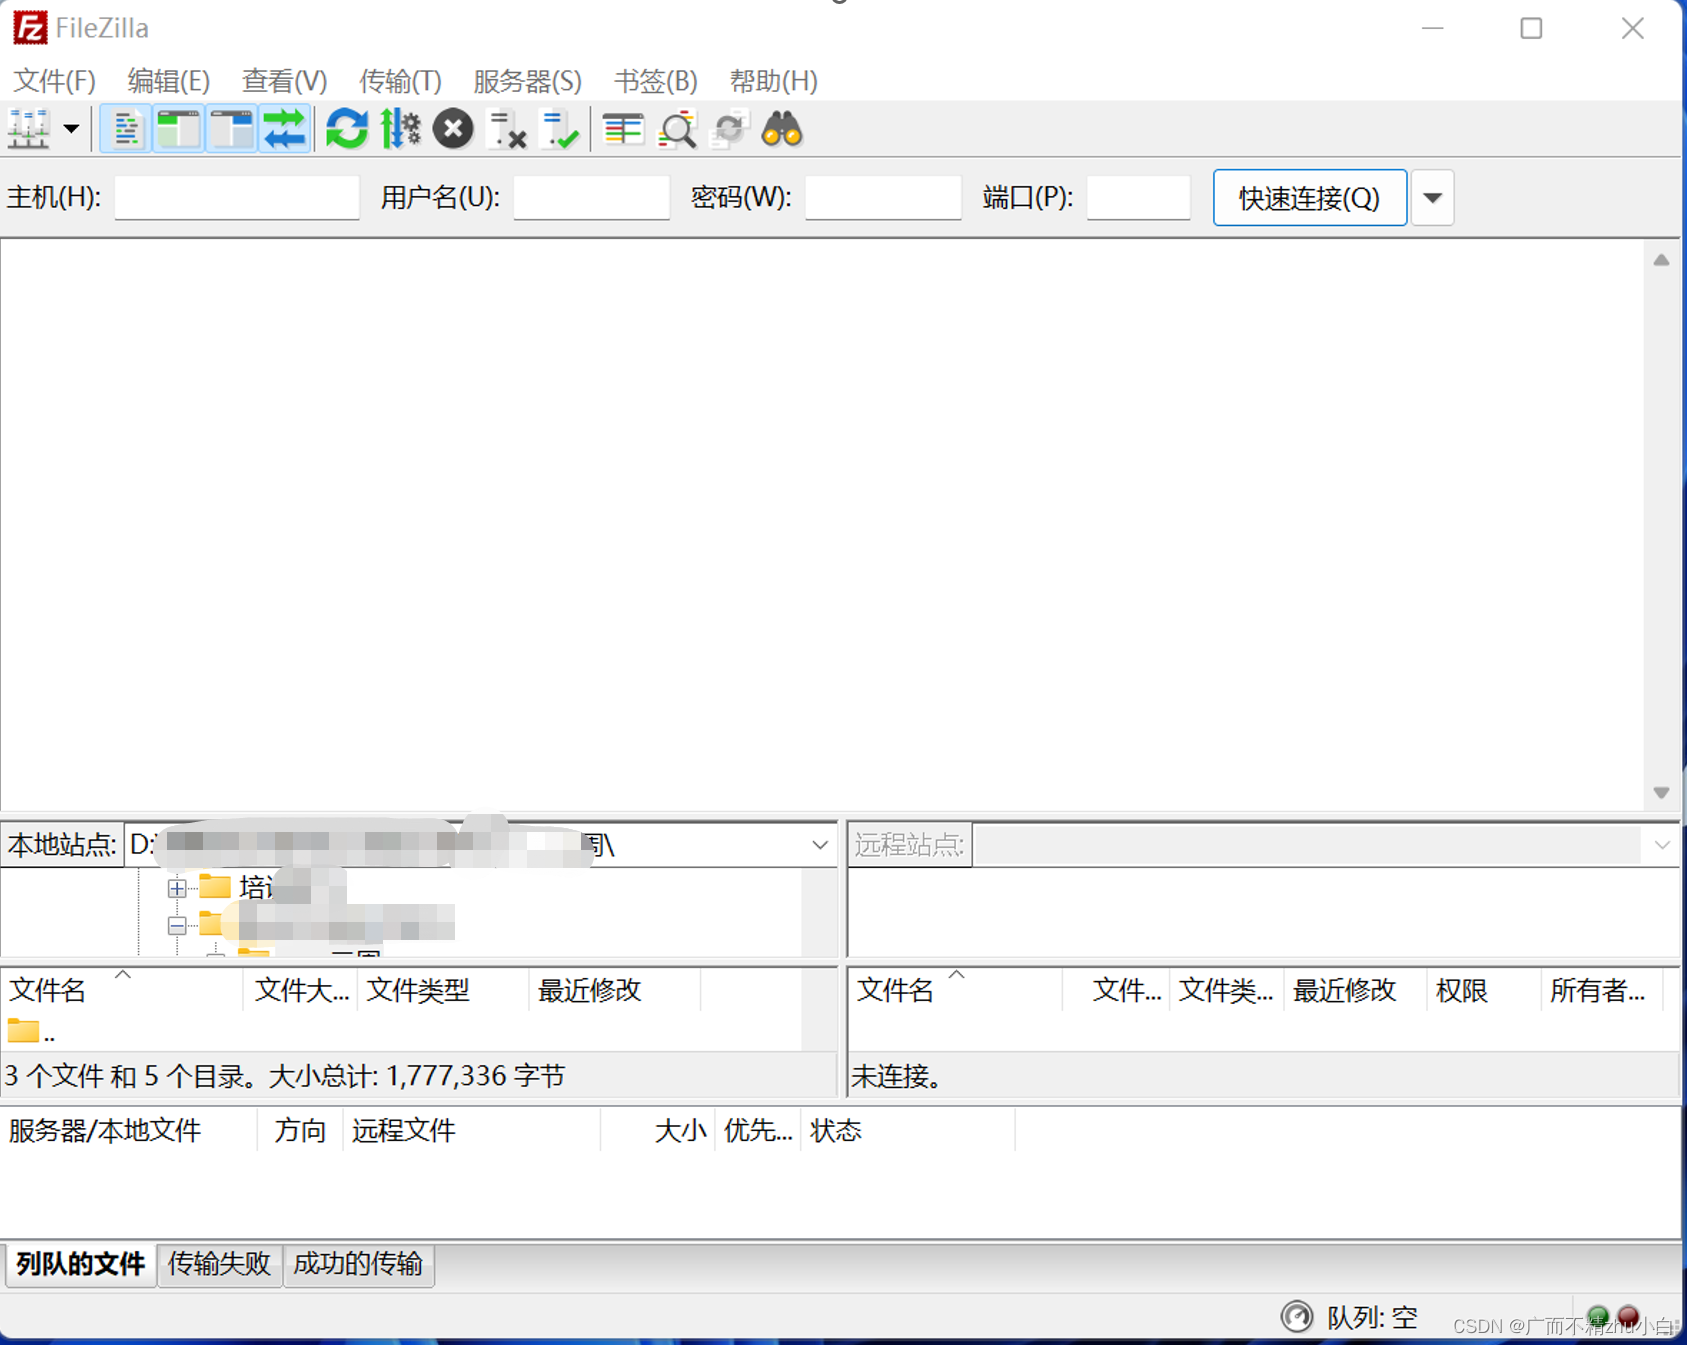The width and height of the screenshot is (1687, 1345).
Task: Click the red activity LED indicator
Action: click(x=1628, y=1317)
